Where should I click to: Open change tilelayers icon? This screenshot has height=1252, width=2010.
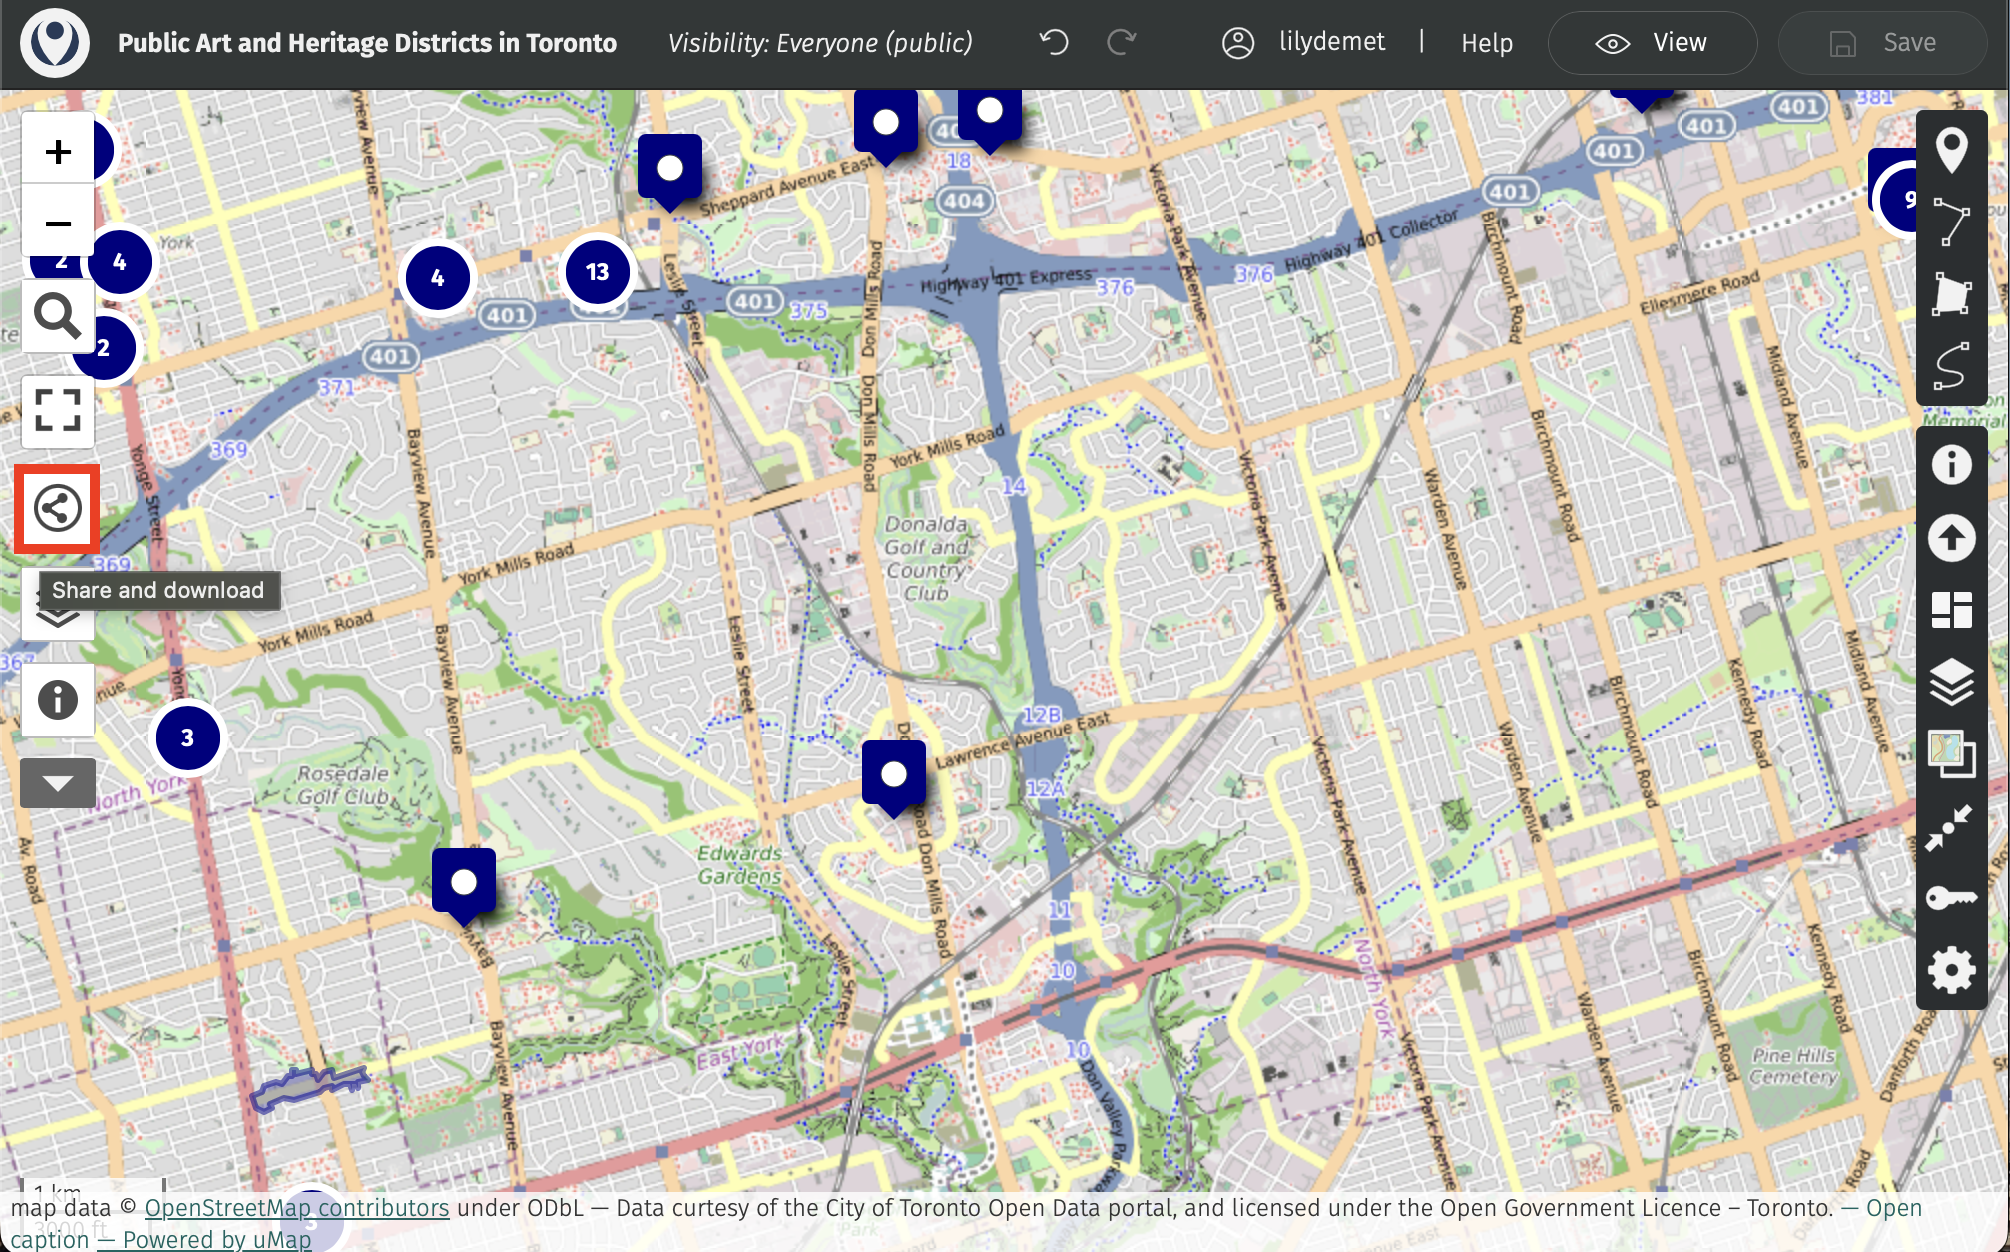1951,754
